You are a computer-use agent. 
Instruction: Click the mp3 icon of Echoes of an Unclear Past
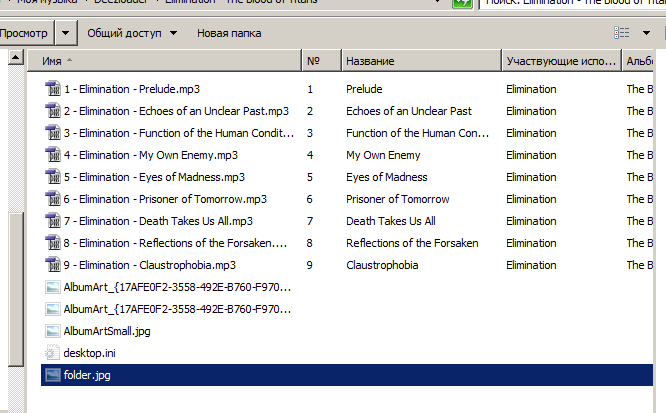click(x=53, y=111)
